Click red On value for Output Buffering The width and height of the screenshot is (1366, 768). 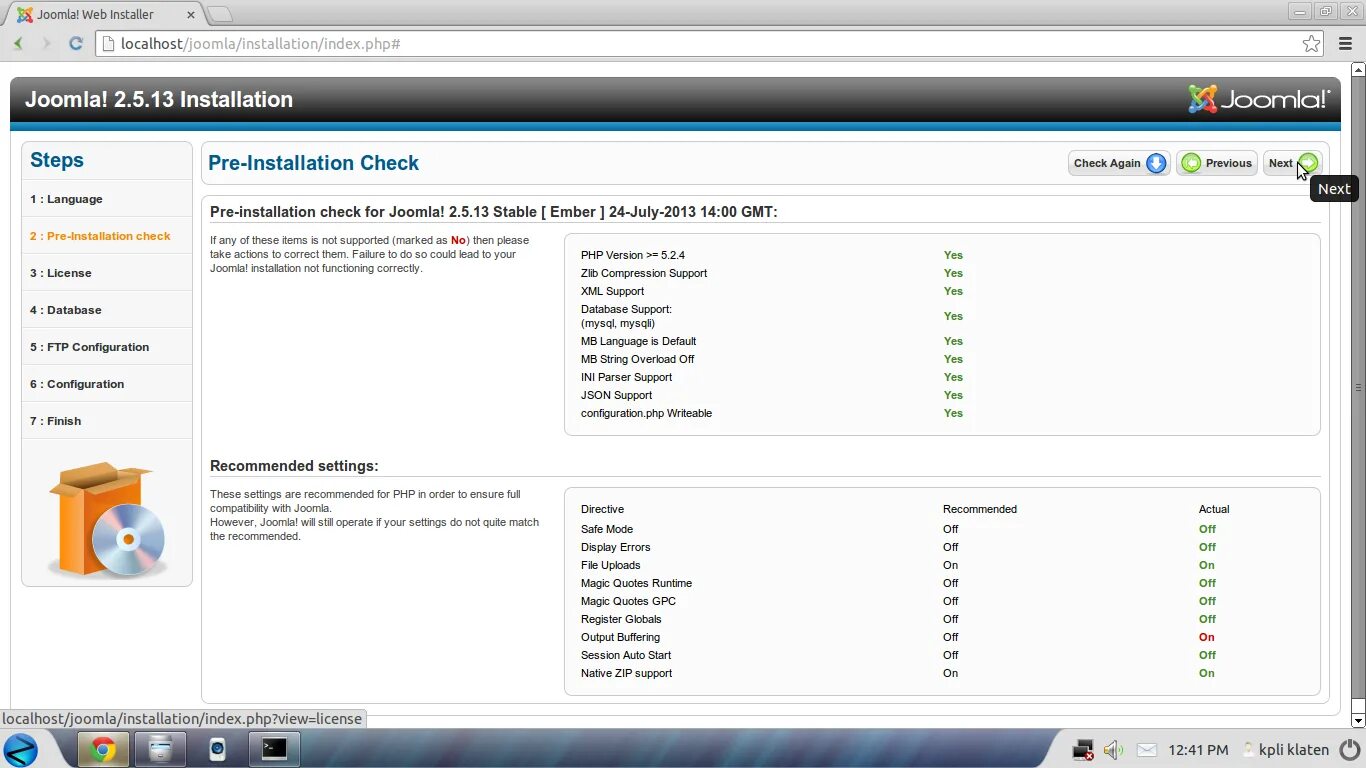(1206, 637)
